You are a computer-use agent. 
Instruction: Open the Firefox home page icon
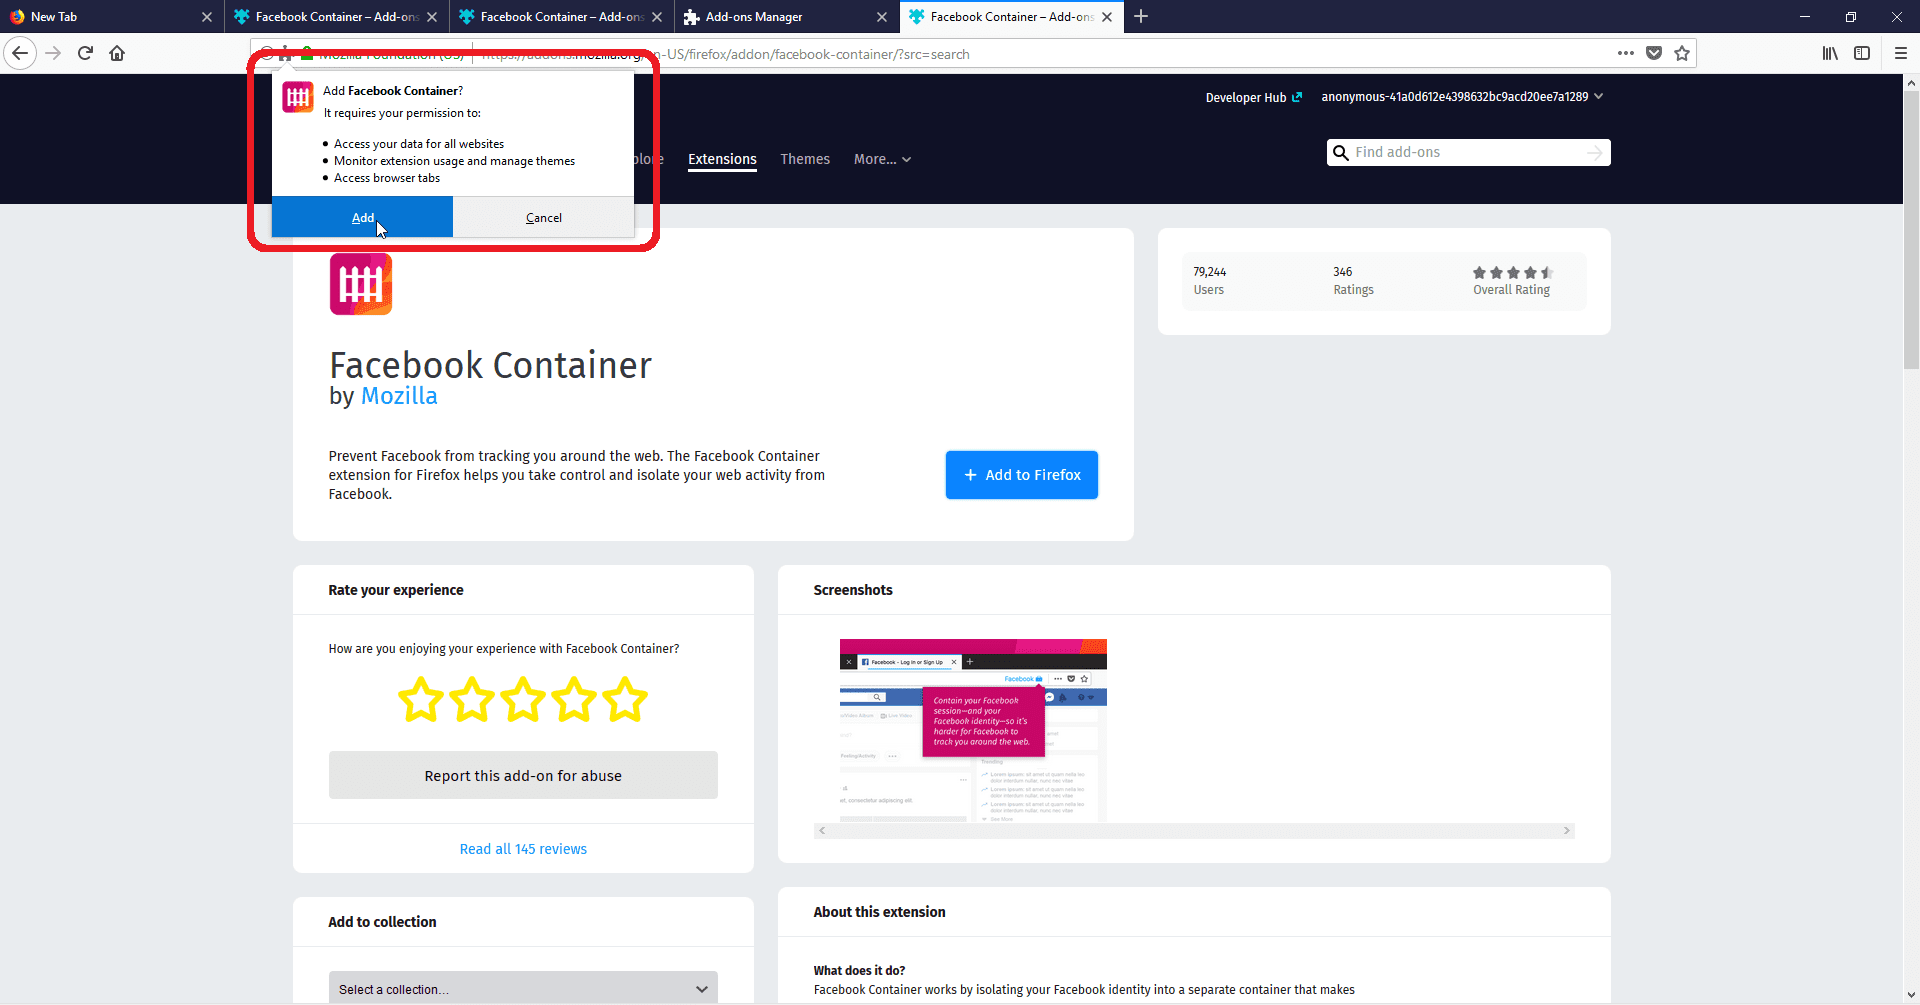pyautogui.click(x=117, y=53)
